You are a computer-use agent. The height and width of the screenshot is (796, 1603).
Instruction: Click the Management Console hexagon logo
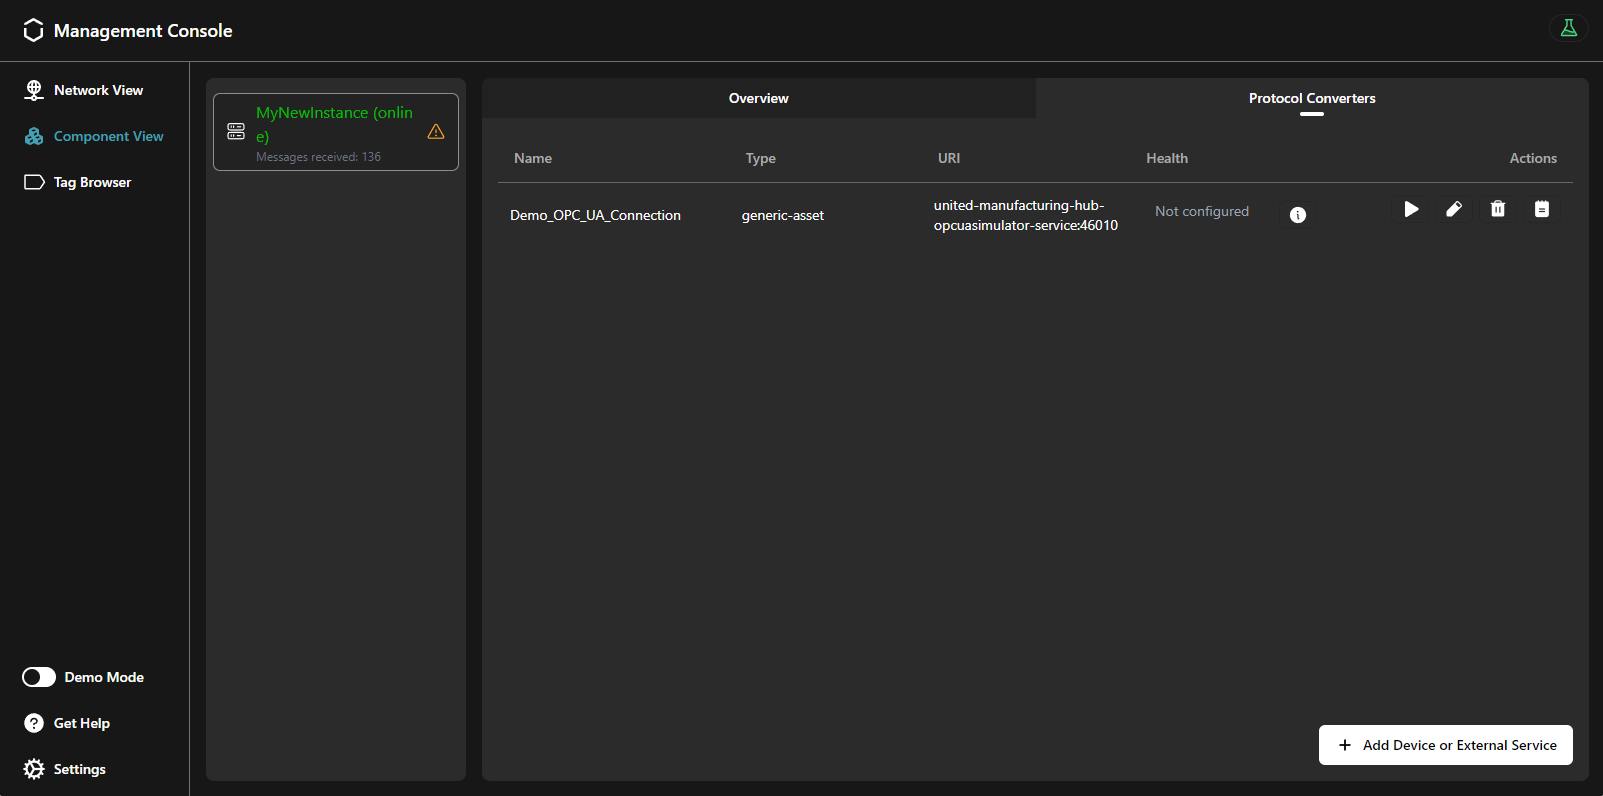tap(33, 31)
